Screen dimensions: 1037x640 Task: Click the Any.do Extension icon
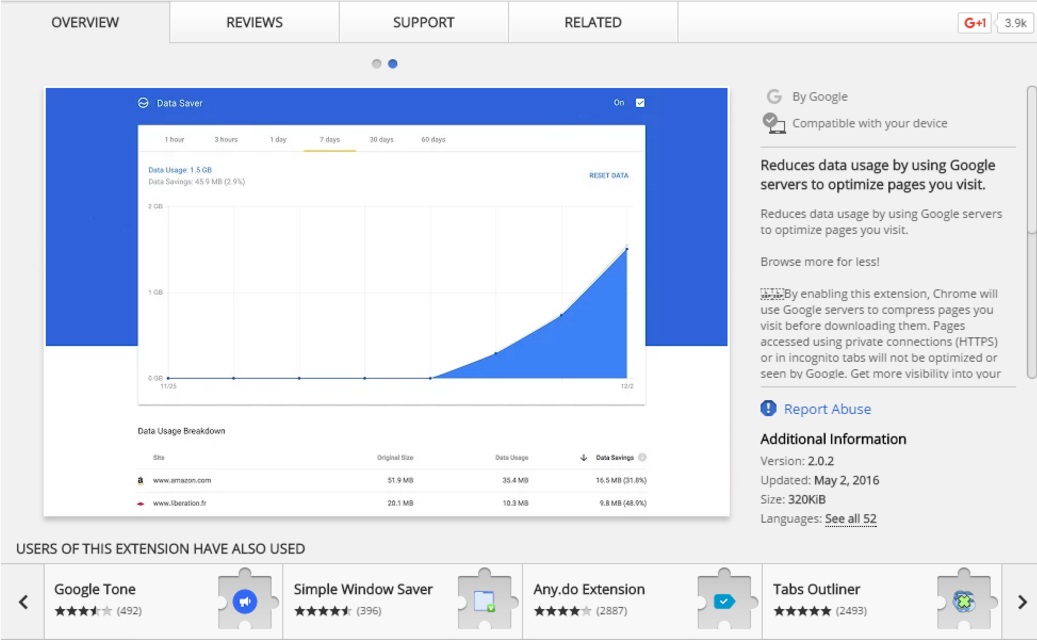(723, 600)
